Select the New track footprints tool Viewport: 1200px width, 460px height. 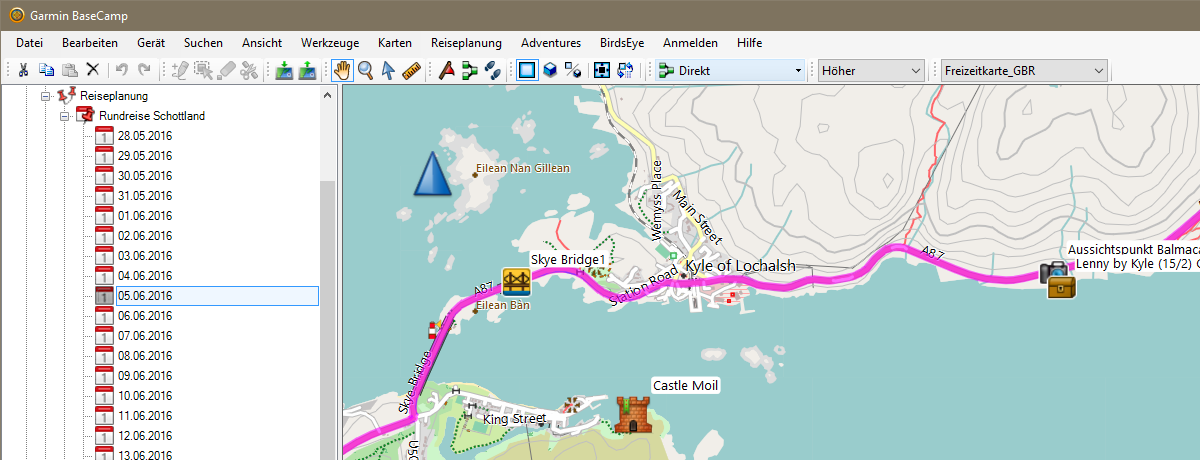point(492,70)
